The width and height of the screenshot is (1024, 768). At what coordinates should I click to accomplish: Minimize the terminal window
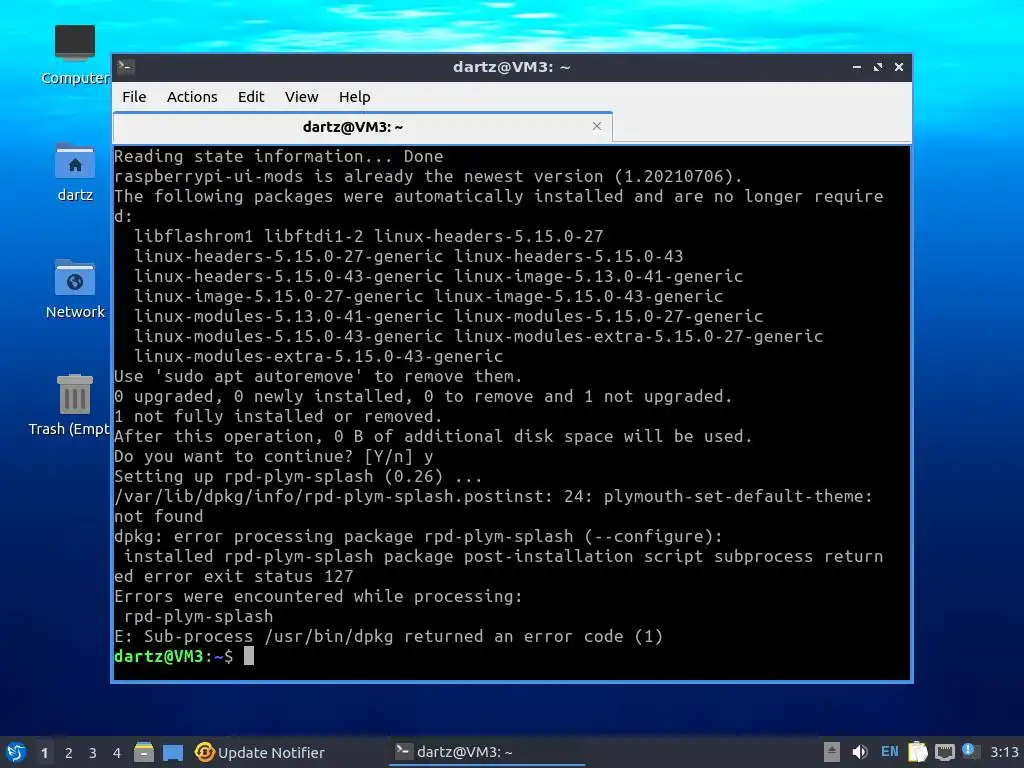click(x=857, y=67)
